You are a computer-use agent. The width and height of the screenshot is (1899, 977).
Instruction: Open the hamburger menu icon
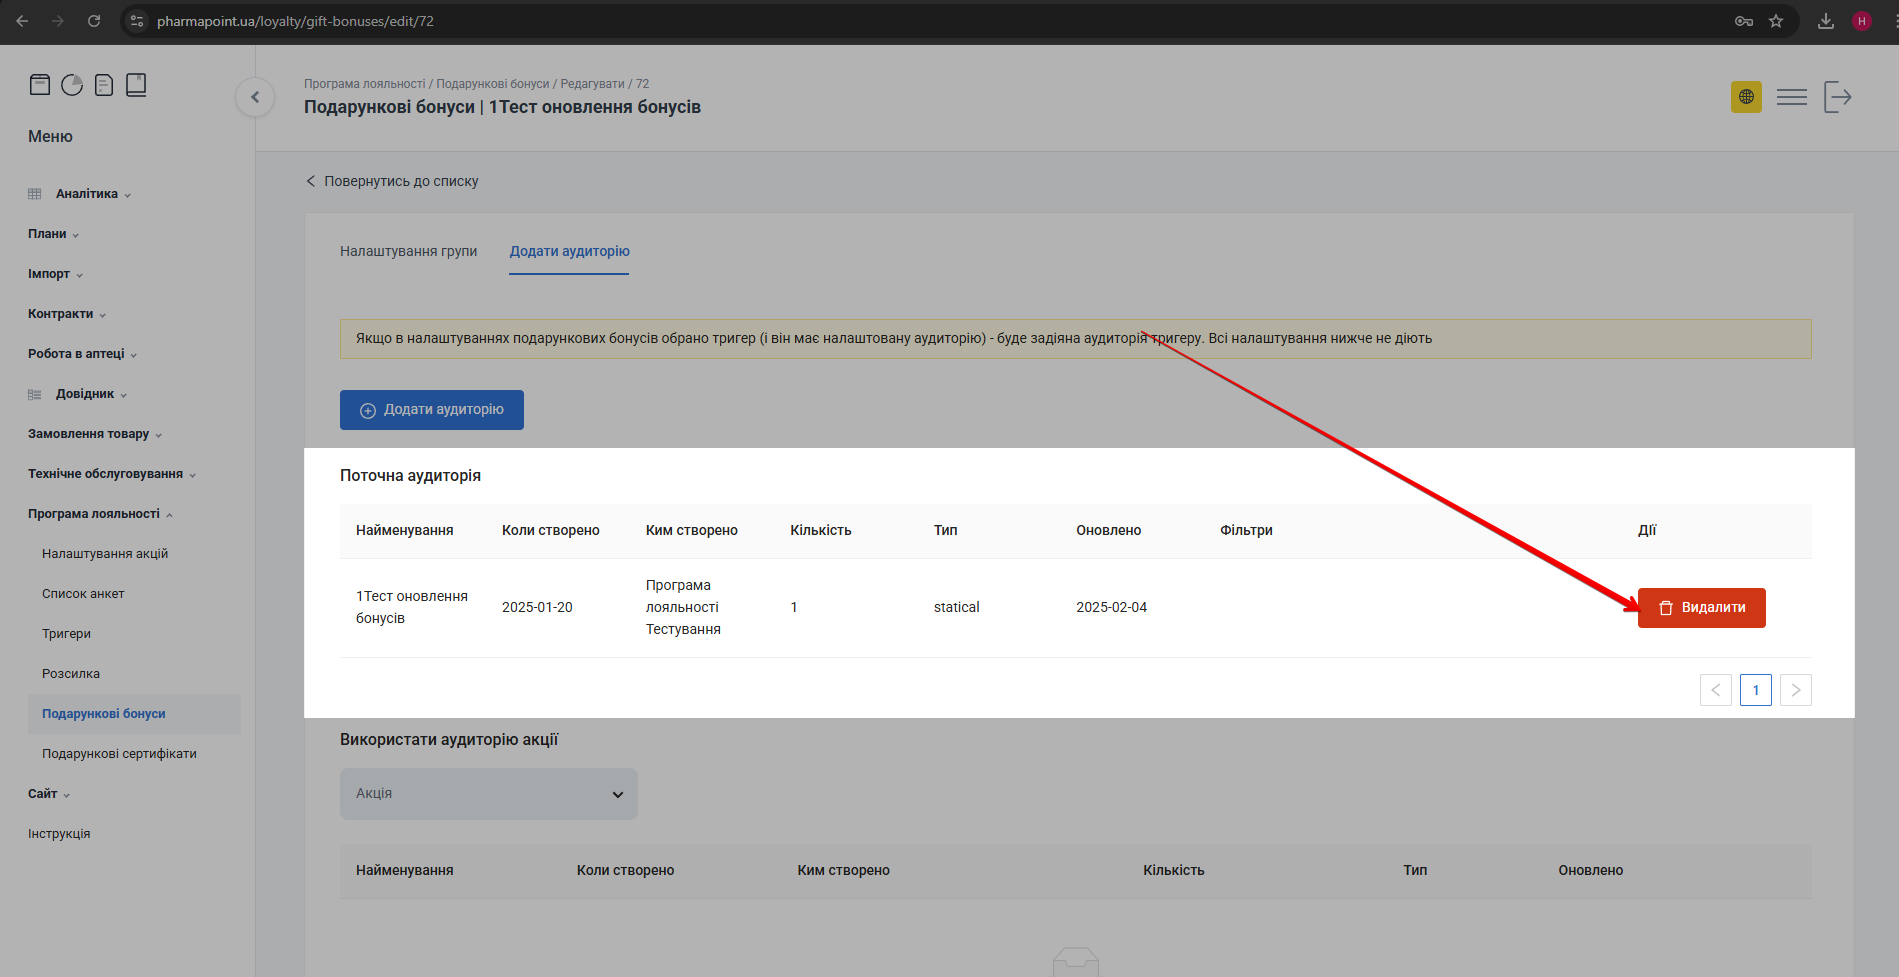pos(1792,97)
